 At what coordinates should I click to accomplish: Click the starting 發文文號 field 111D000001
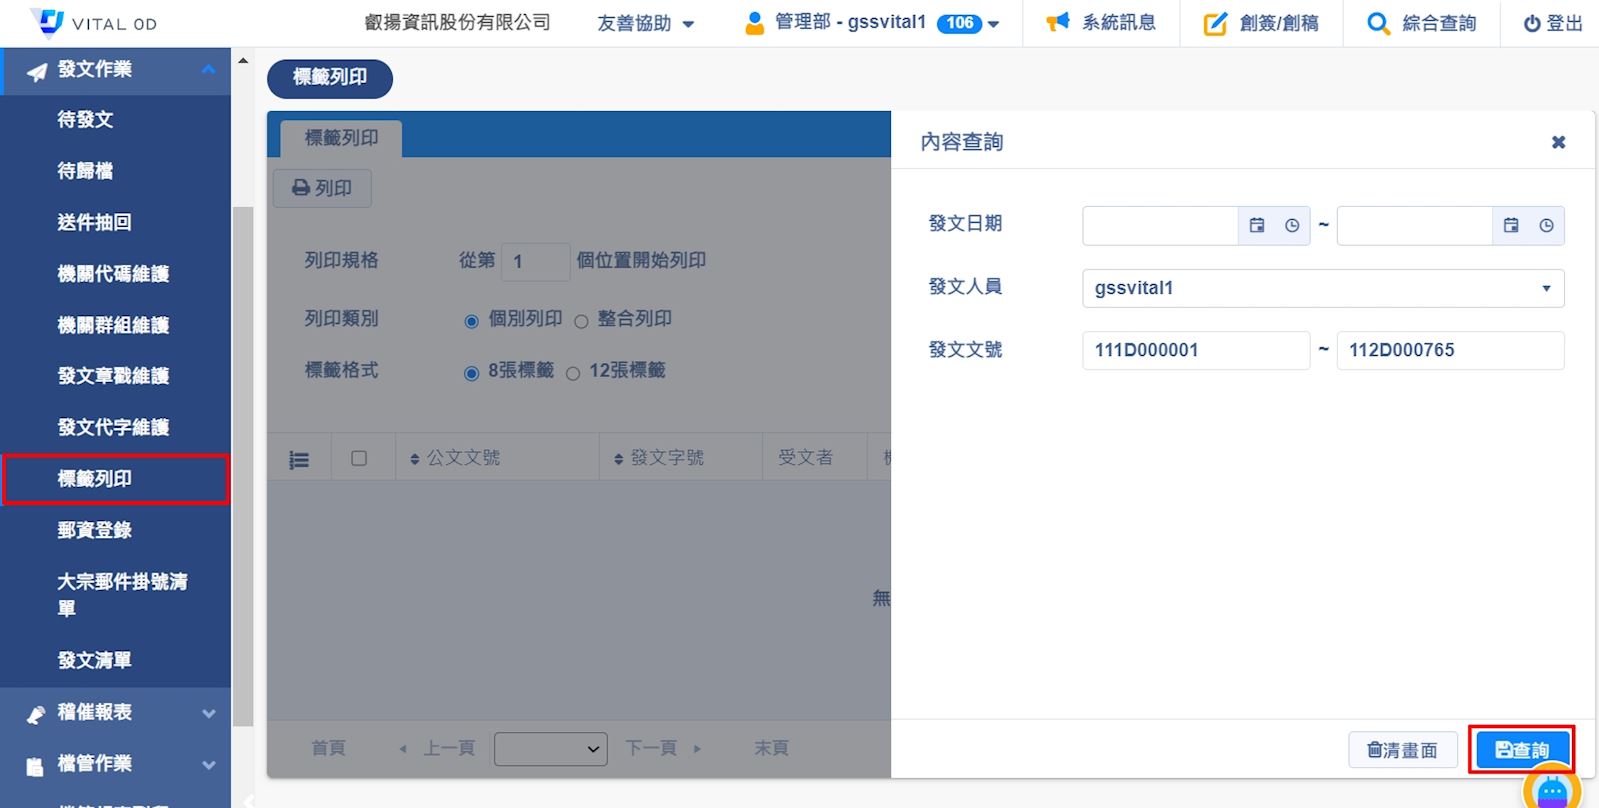[1195, 351]
